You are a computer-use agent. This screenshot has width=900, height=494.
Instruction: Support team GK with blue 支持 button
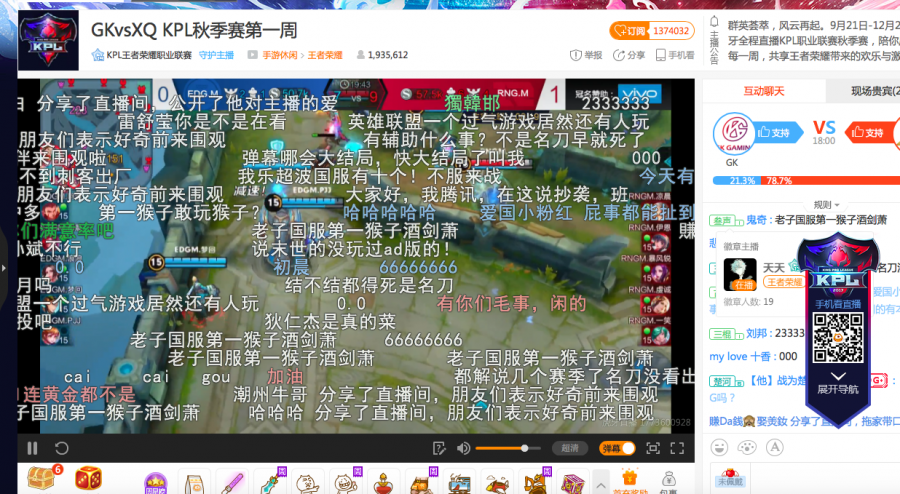pyautogui.click(x=776, y=133)
